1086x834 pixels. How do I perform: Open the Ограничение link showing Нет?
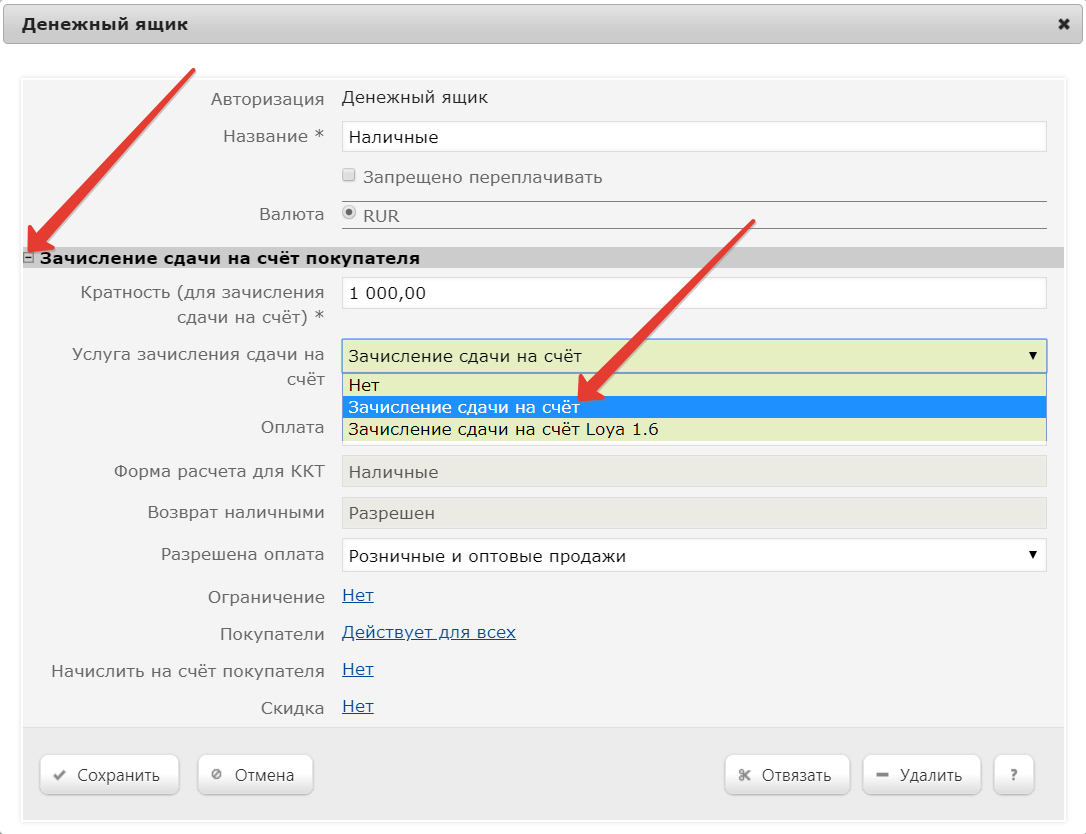[x=358, y=596]
